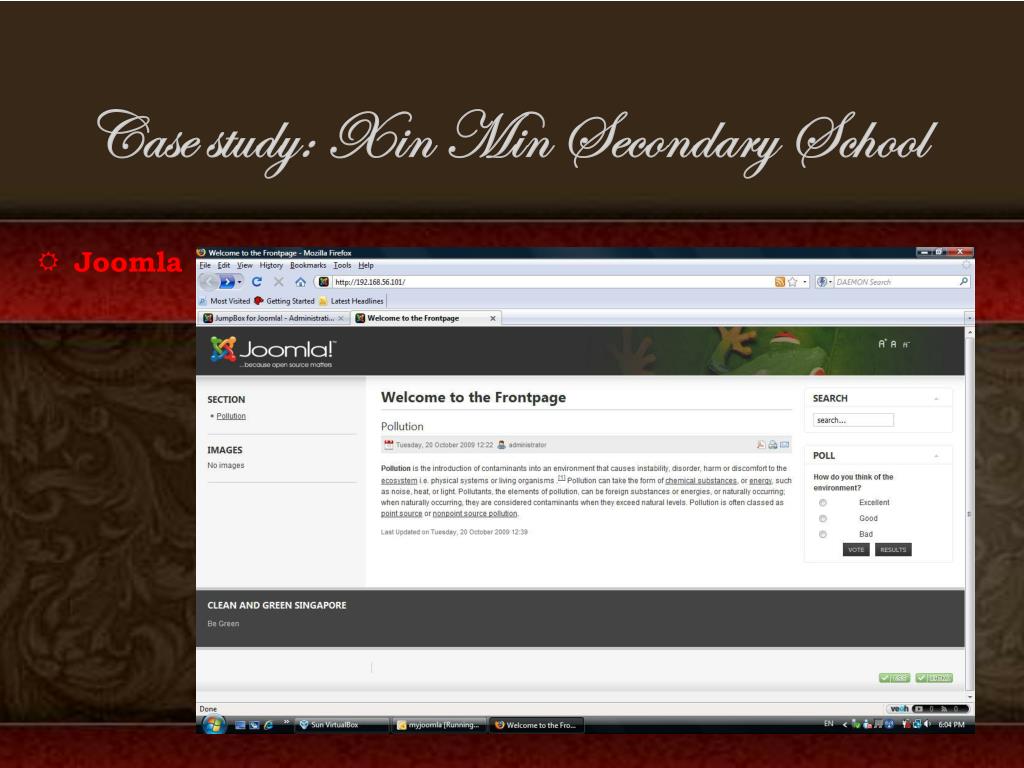Image resolution: width=1024 pixels, height=768 pixels.
Task: Switch to the myjoomla [Running] taskbar button
Action: [440, 725]
